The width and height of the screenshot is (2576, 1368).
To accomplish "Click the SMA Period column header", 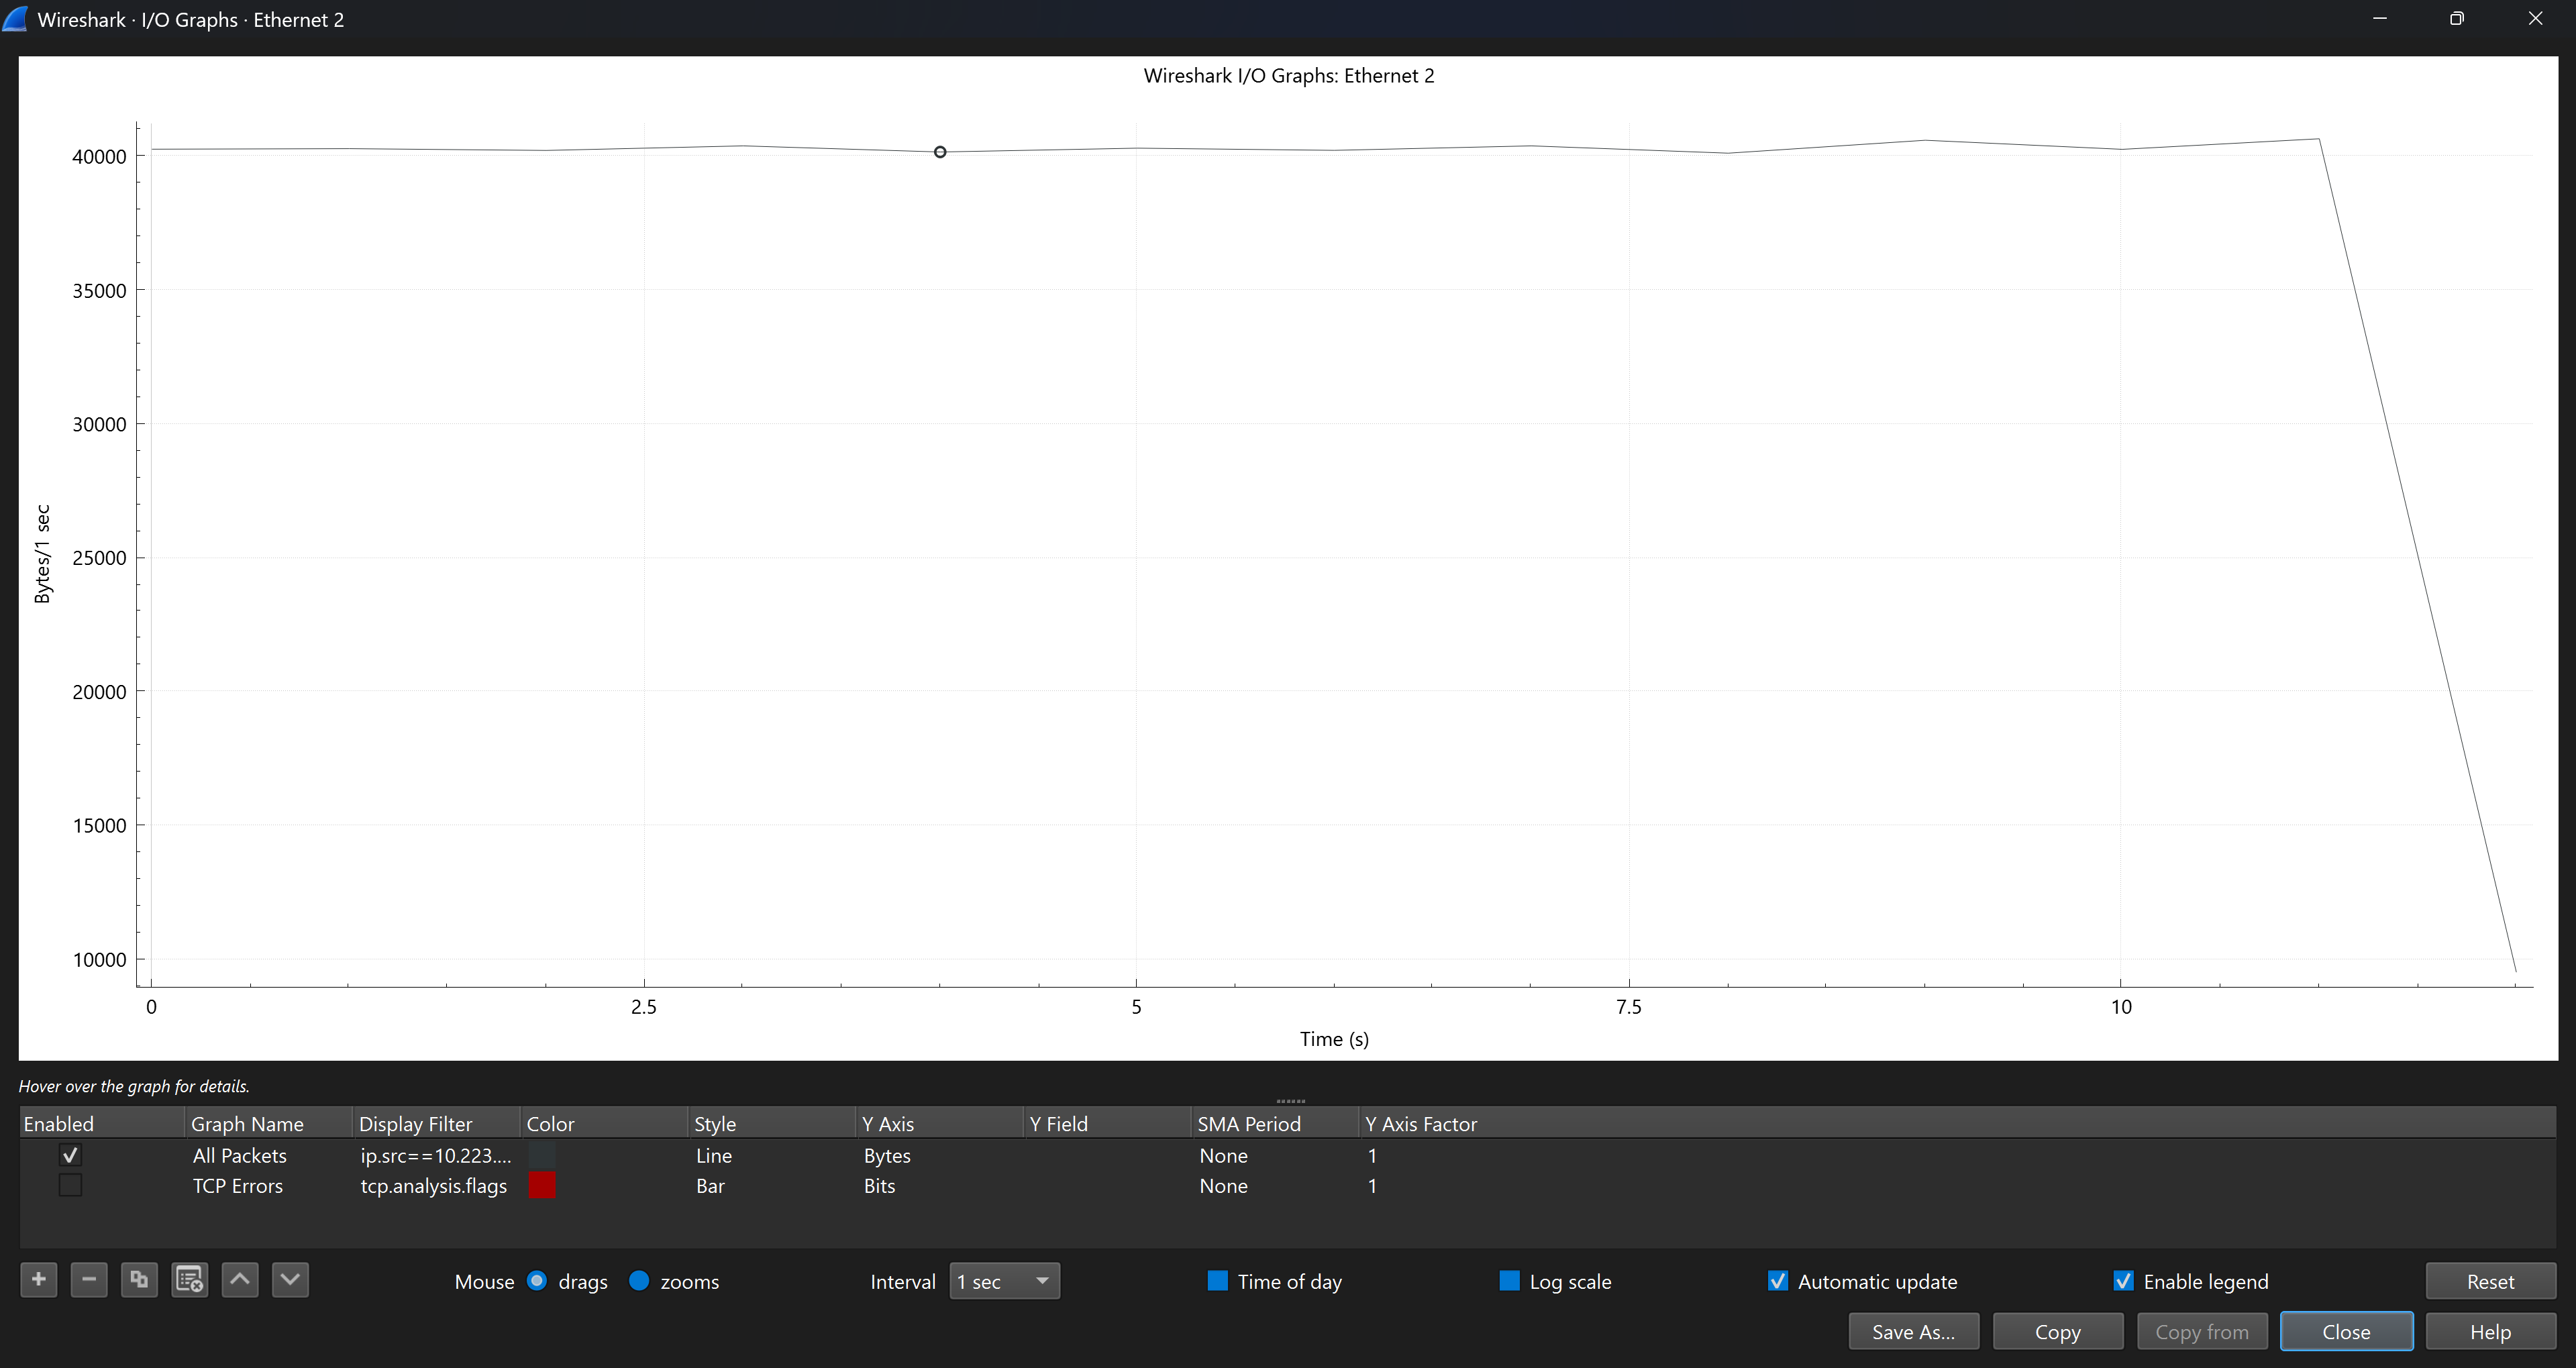I will tap(1275, 1123).
